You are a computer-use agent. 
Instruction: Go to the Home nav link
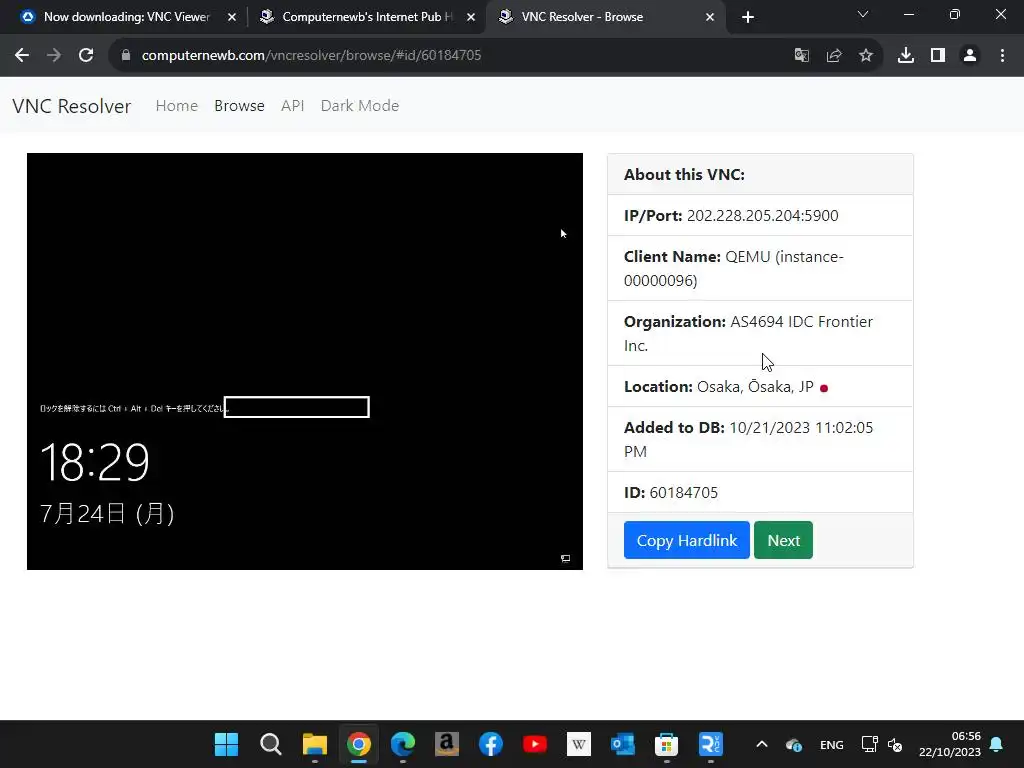pos(176,106)
